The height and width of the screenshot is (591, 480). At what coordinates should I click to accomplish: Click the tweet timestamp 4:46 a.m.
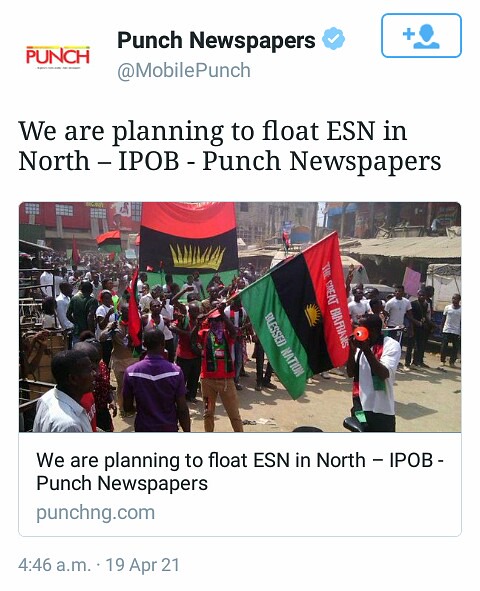coord(55,565)
